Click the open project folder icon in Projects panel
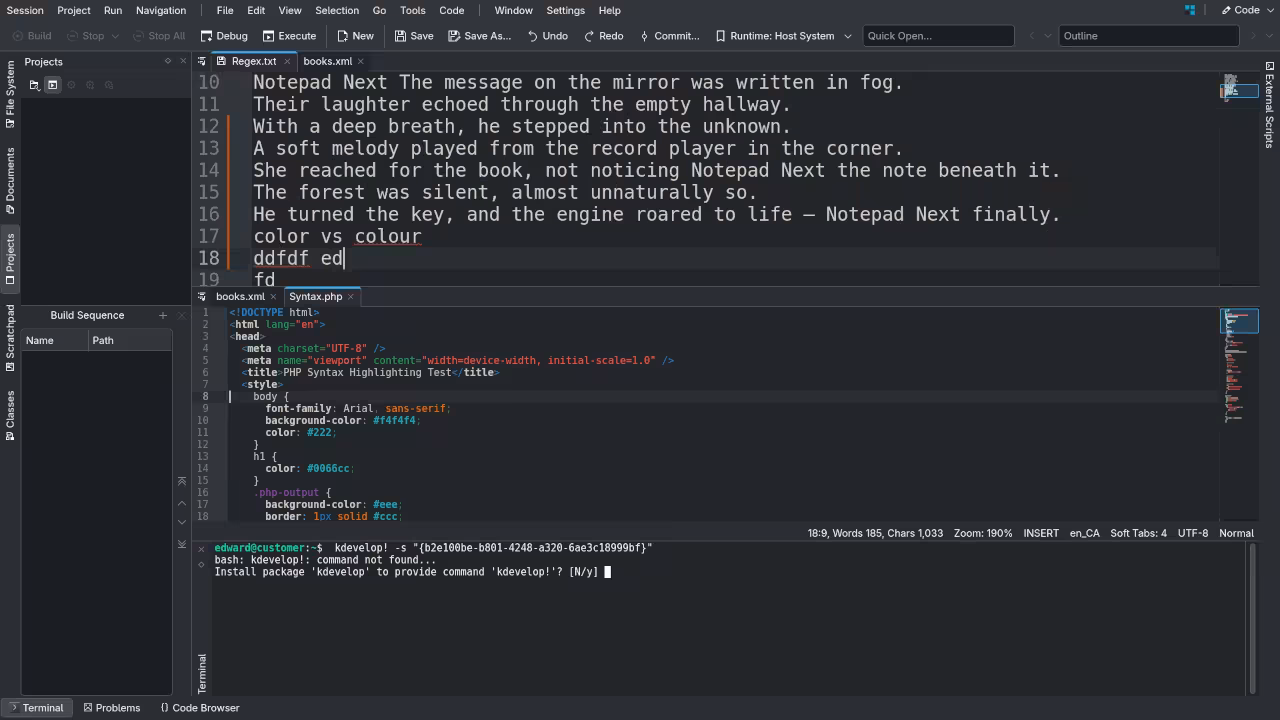 coord(34,85)
